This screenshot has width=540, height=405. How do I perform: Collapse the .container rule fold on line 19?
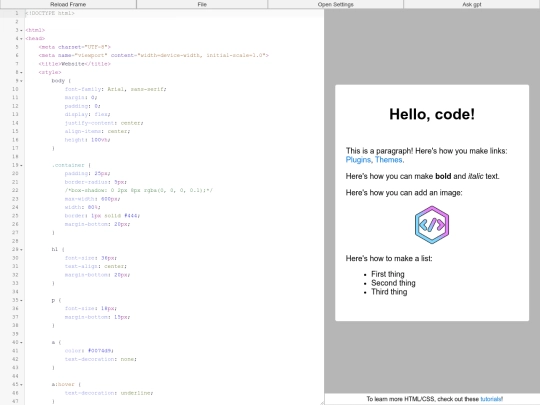21,165
